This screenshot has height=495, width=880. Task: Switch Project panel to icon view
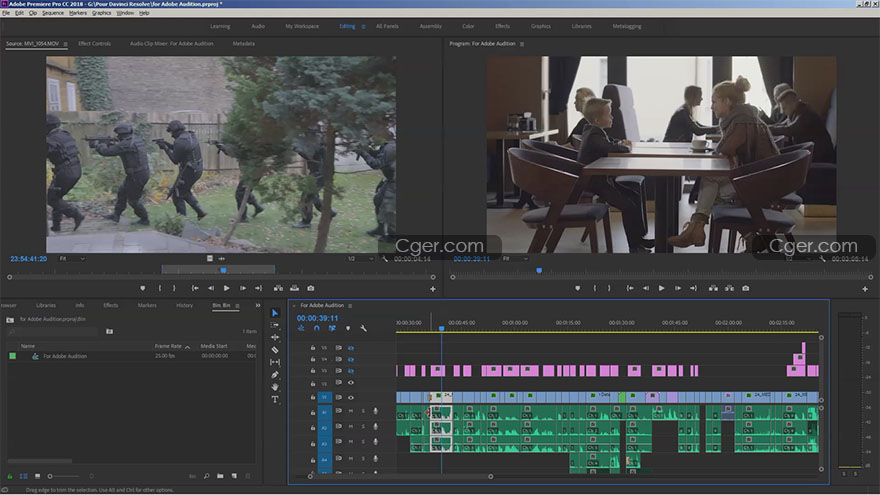coord(38,476)
